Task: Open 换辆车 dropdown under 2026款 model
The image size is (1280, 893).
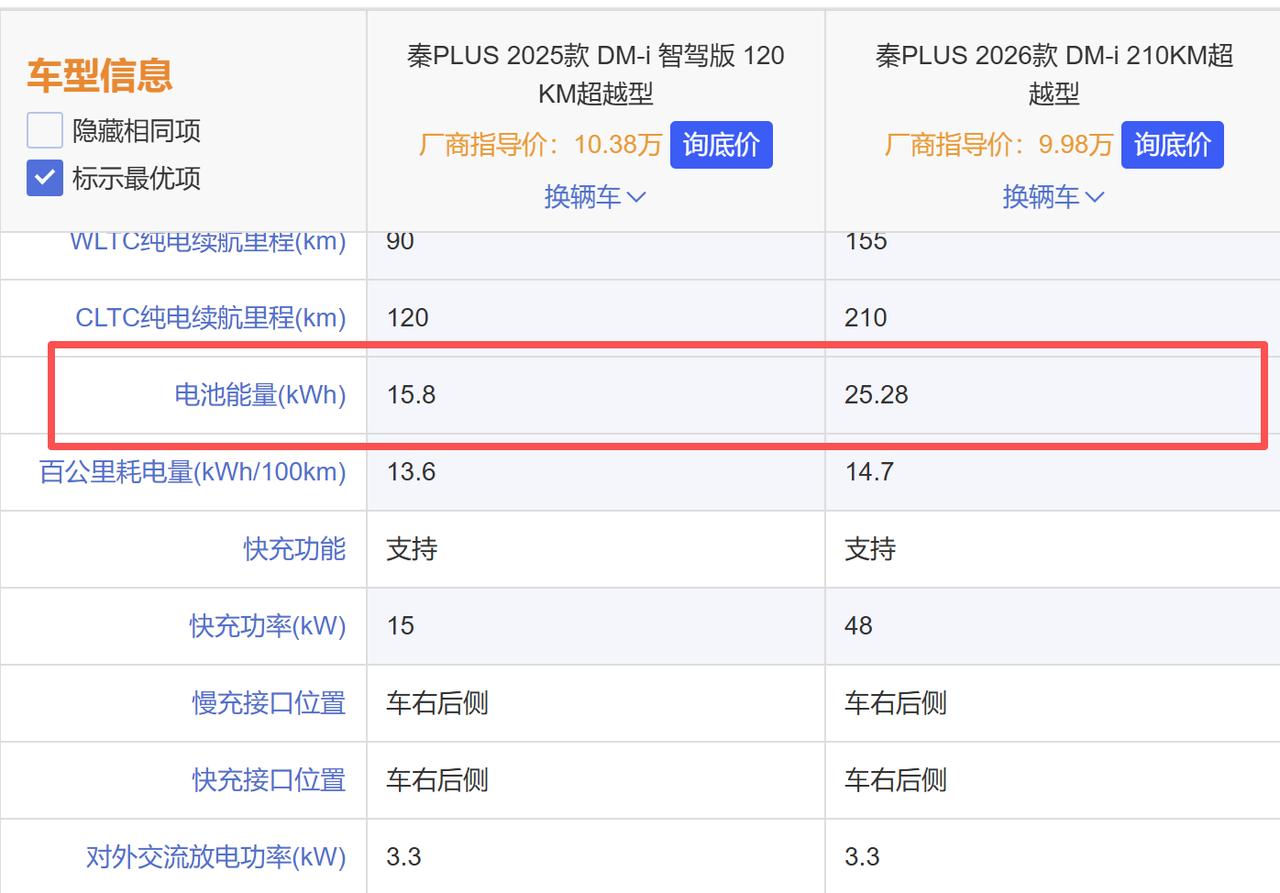Action: (x=1053, y=197)
